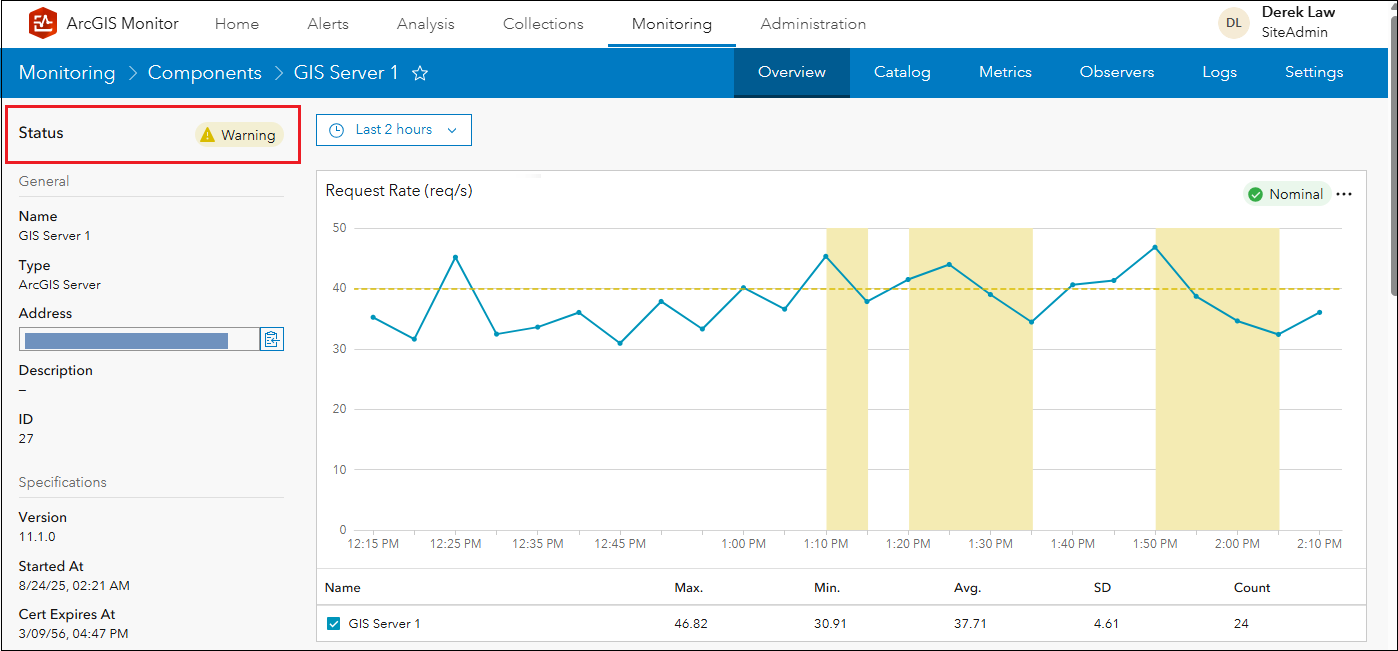The image size is (1398, 651).
Task: Click the clock icon in time selector
Action: [x=337, y=130]
